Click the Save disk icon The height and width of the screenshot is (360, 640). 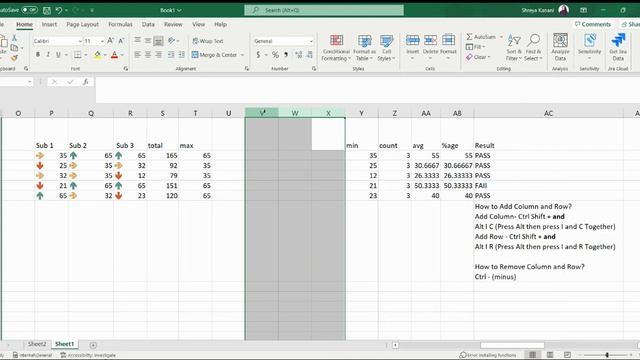[x=47, y=10]
